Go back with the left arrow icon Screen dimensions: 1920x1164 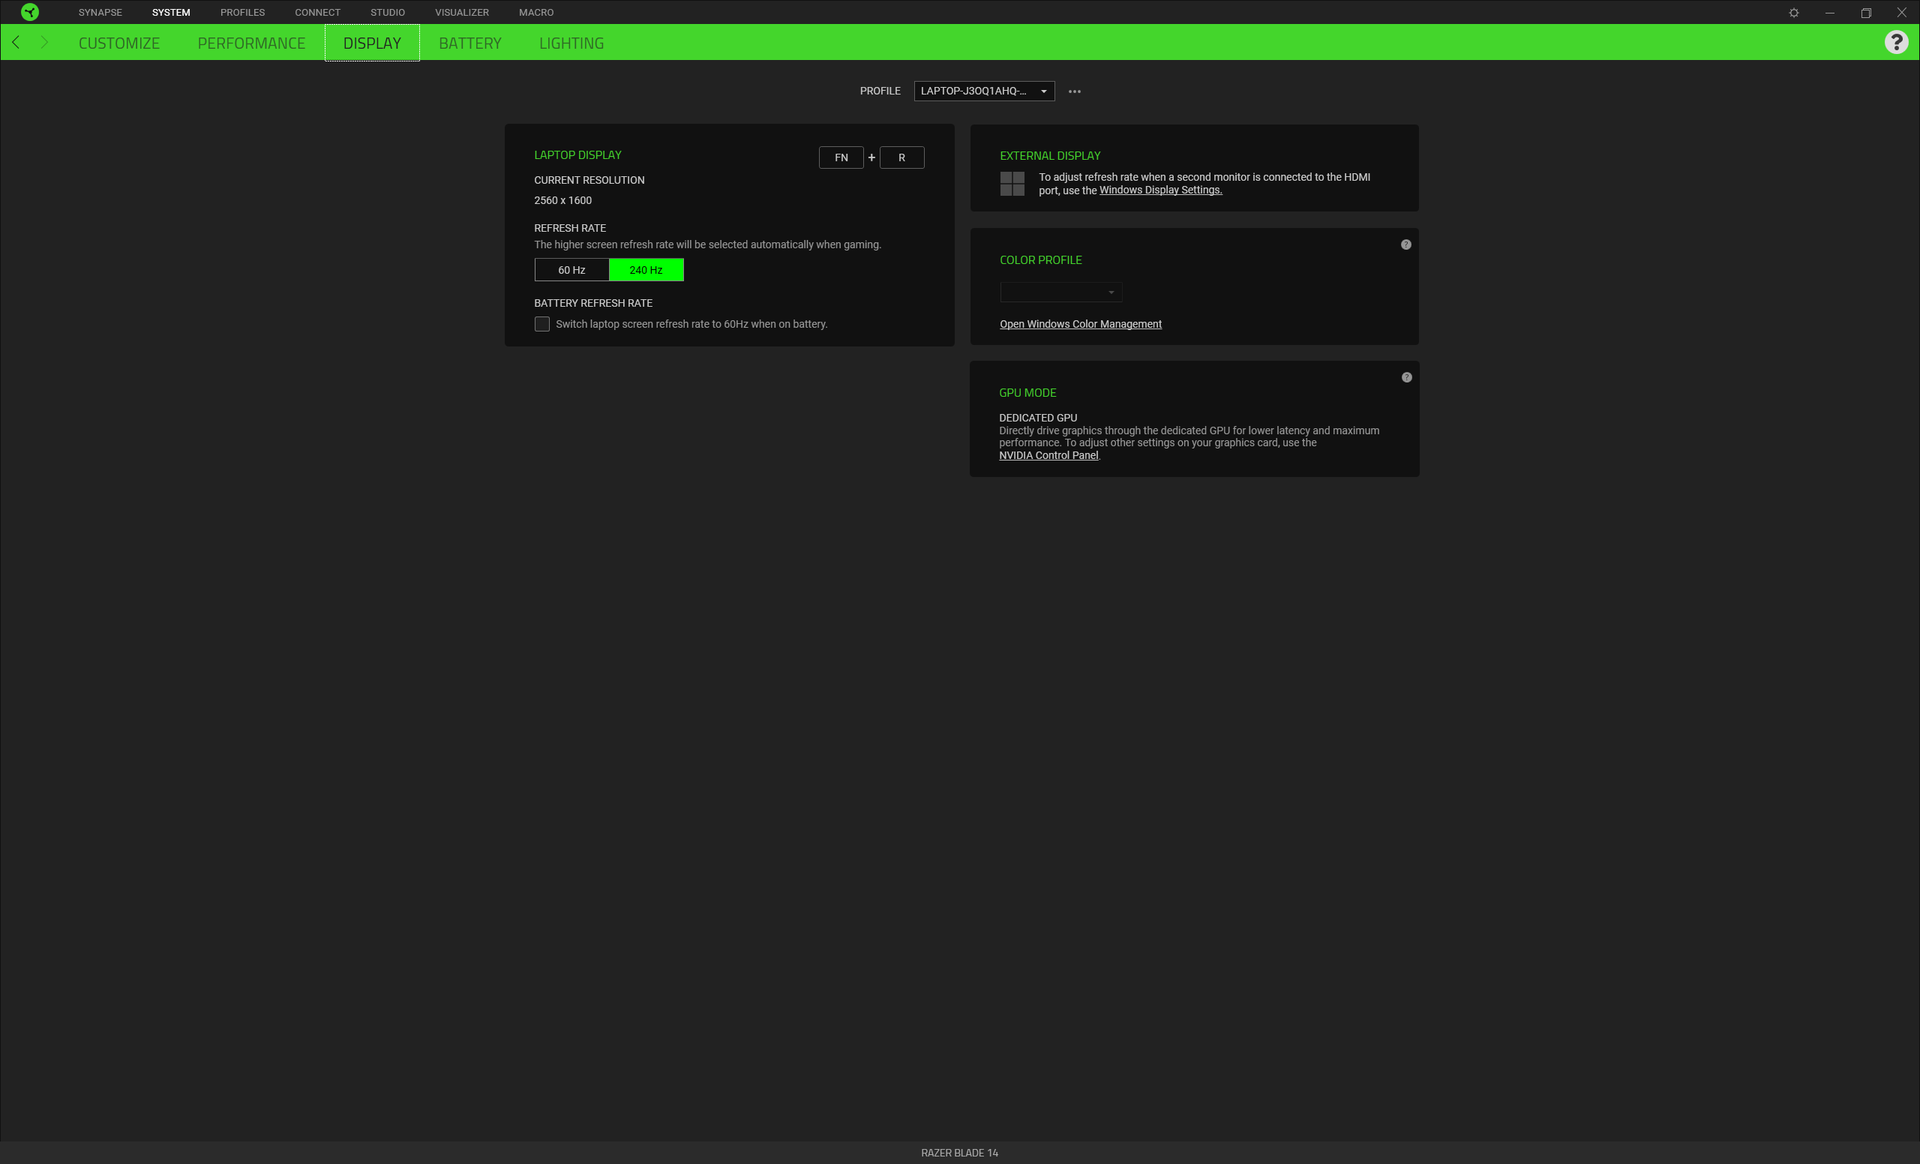tap(16, 42)
